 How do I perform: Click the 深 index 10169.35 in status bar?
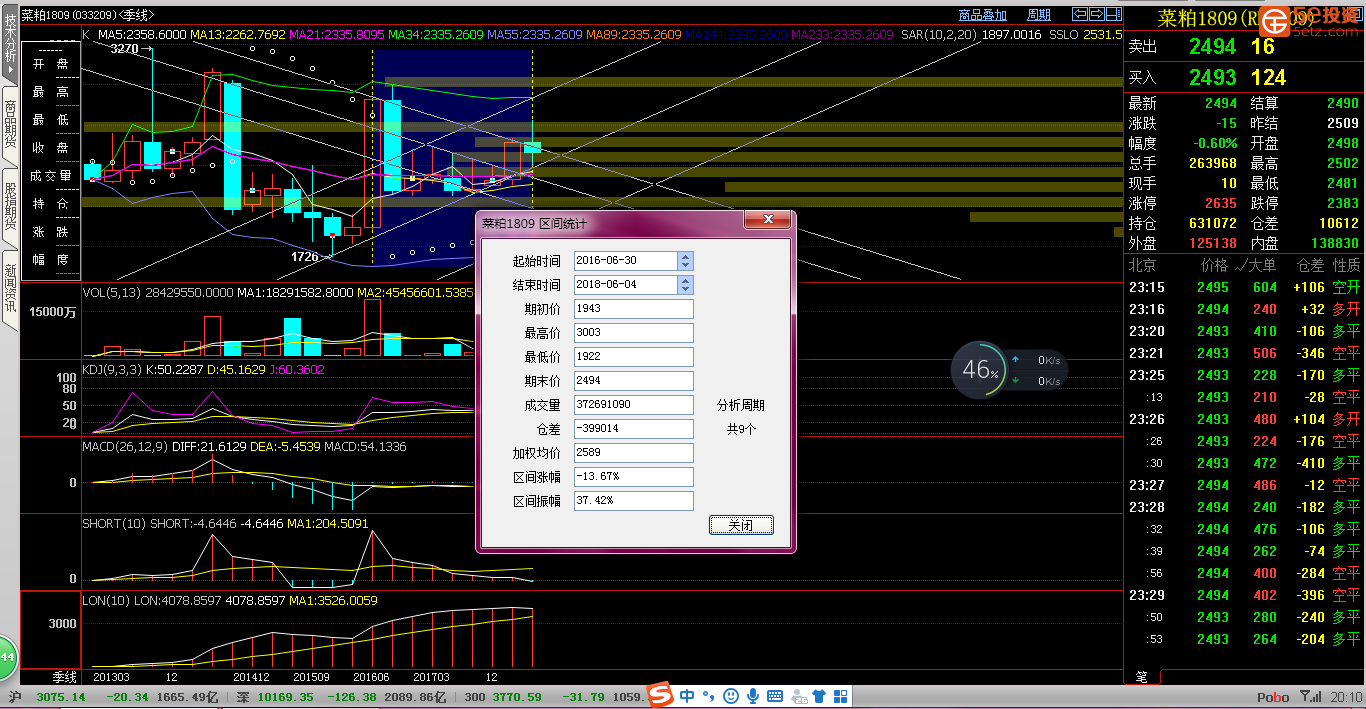click(285, 697)
